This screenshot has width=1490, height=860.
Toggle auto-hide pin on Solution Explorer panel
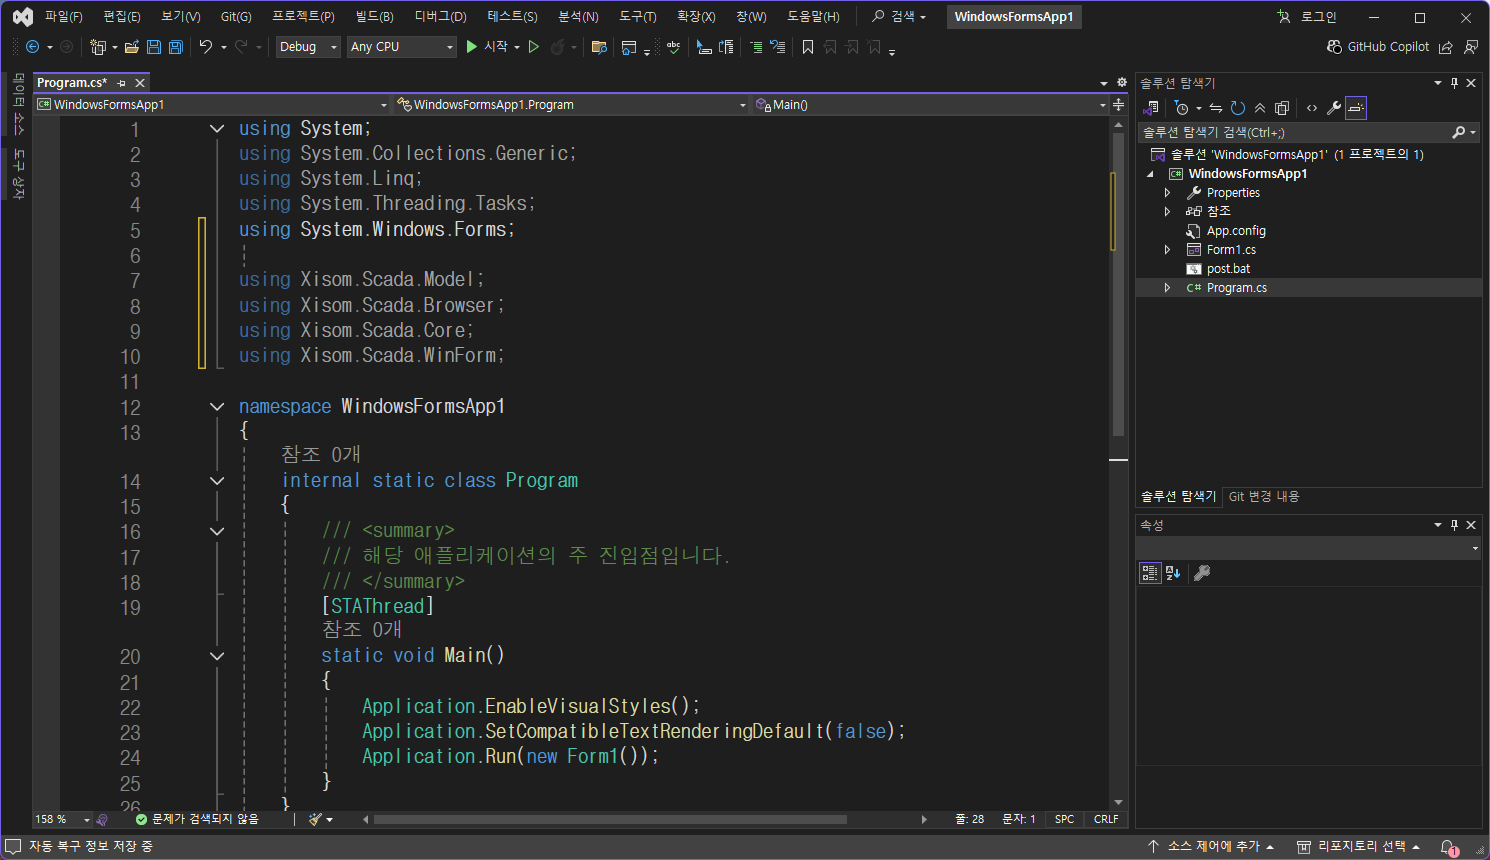(1454, 83)
